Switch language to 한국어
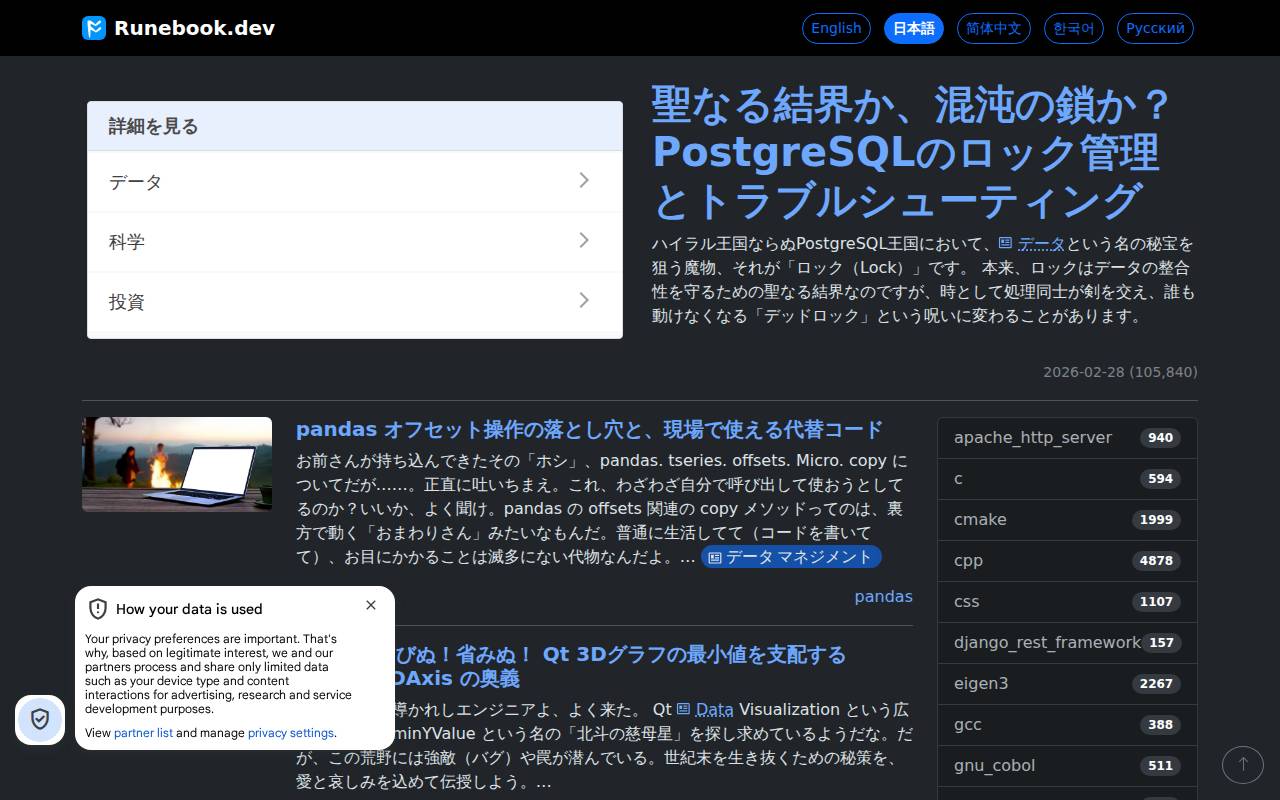 point(1074,28)
